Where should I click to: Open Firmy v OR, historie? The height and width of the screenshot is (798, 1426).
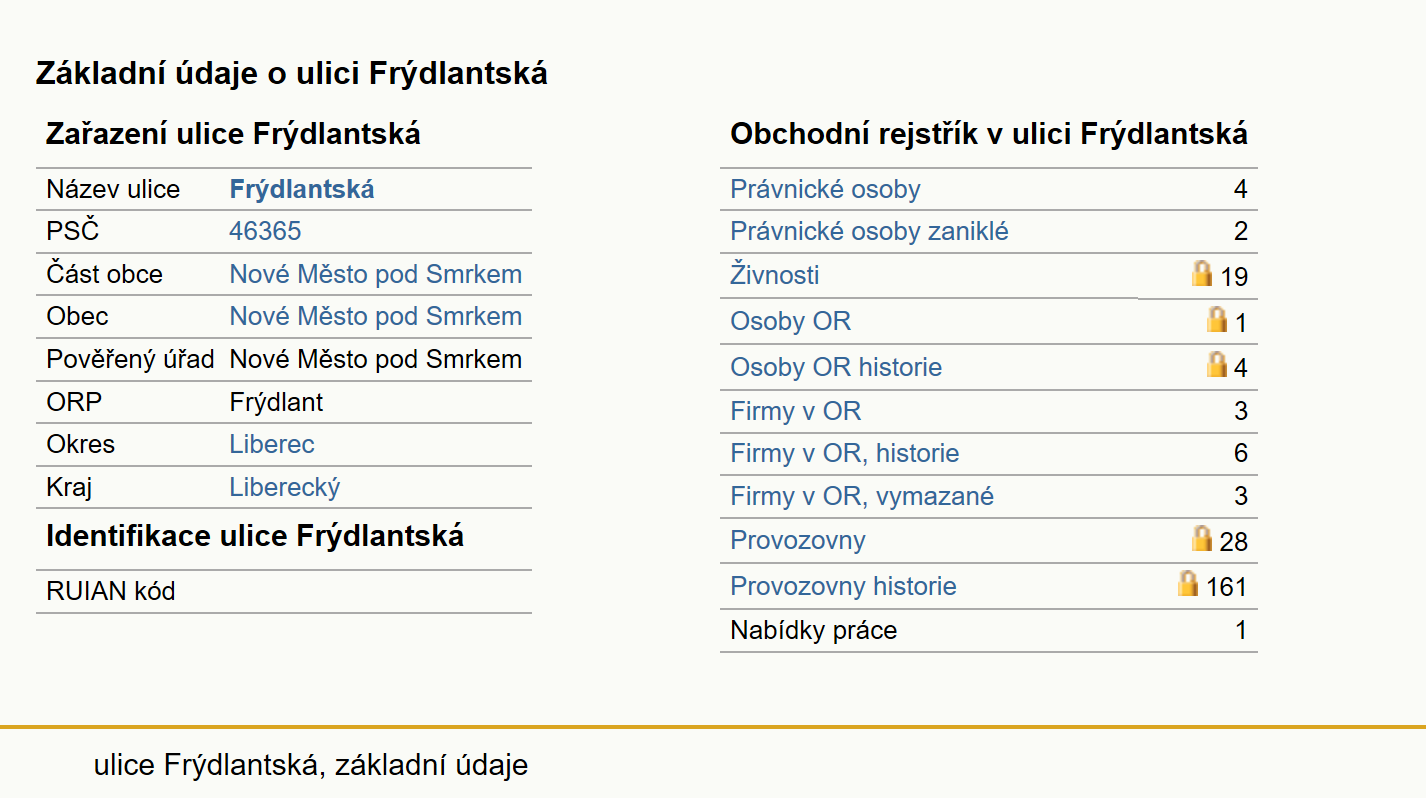point(844,453)
